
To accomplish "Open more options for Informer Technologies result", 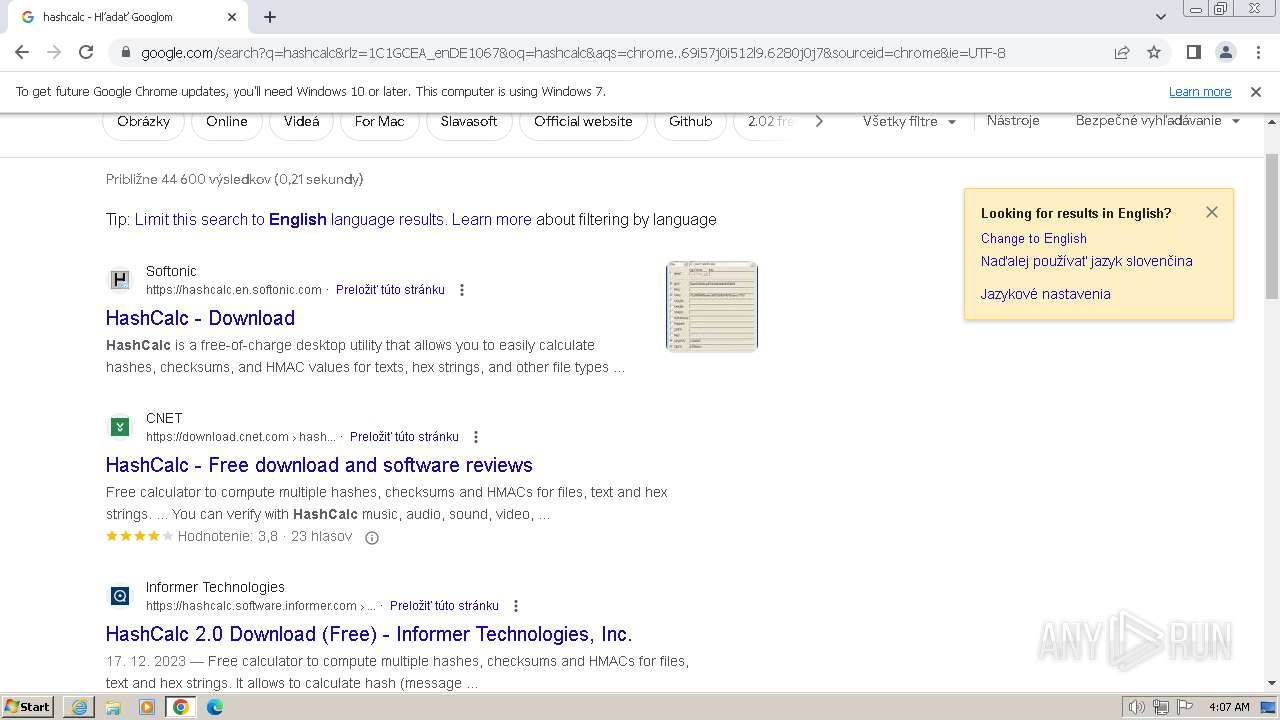I will coord(516,606).
